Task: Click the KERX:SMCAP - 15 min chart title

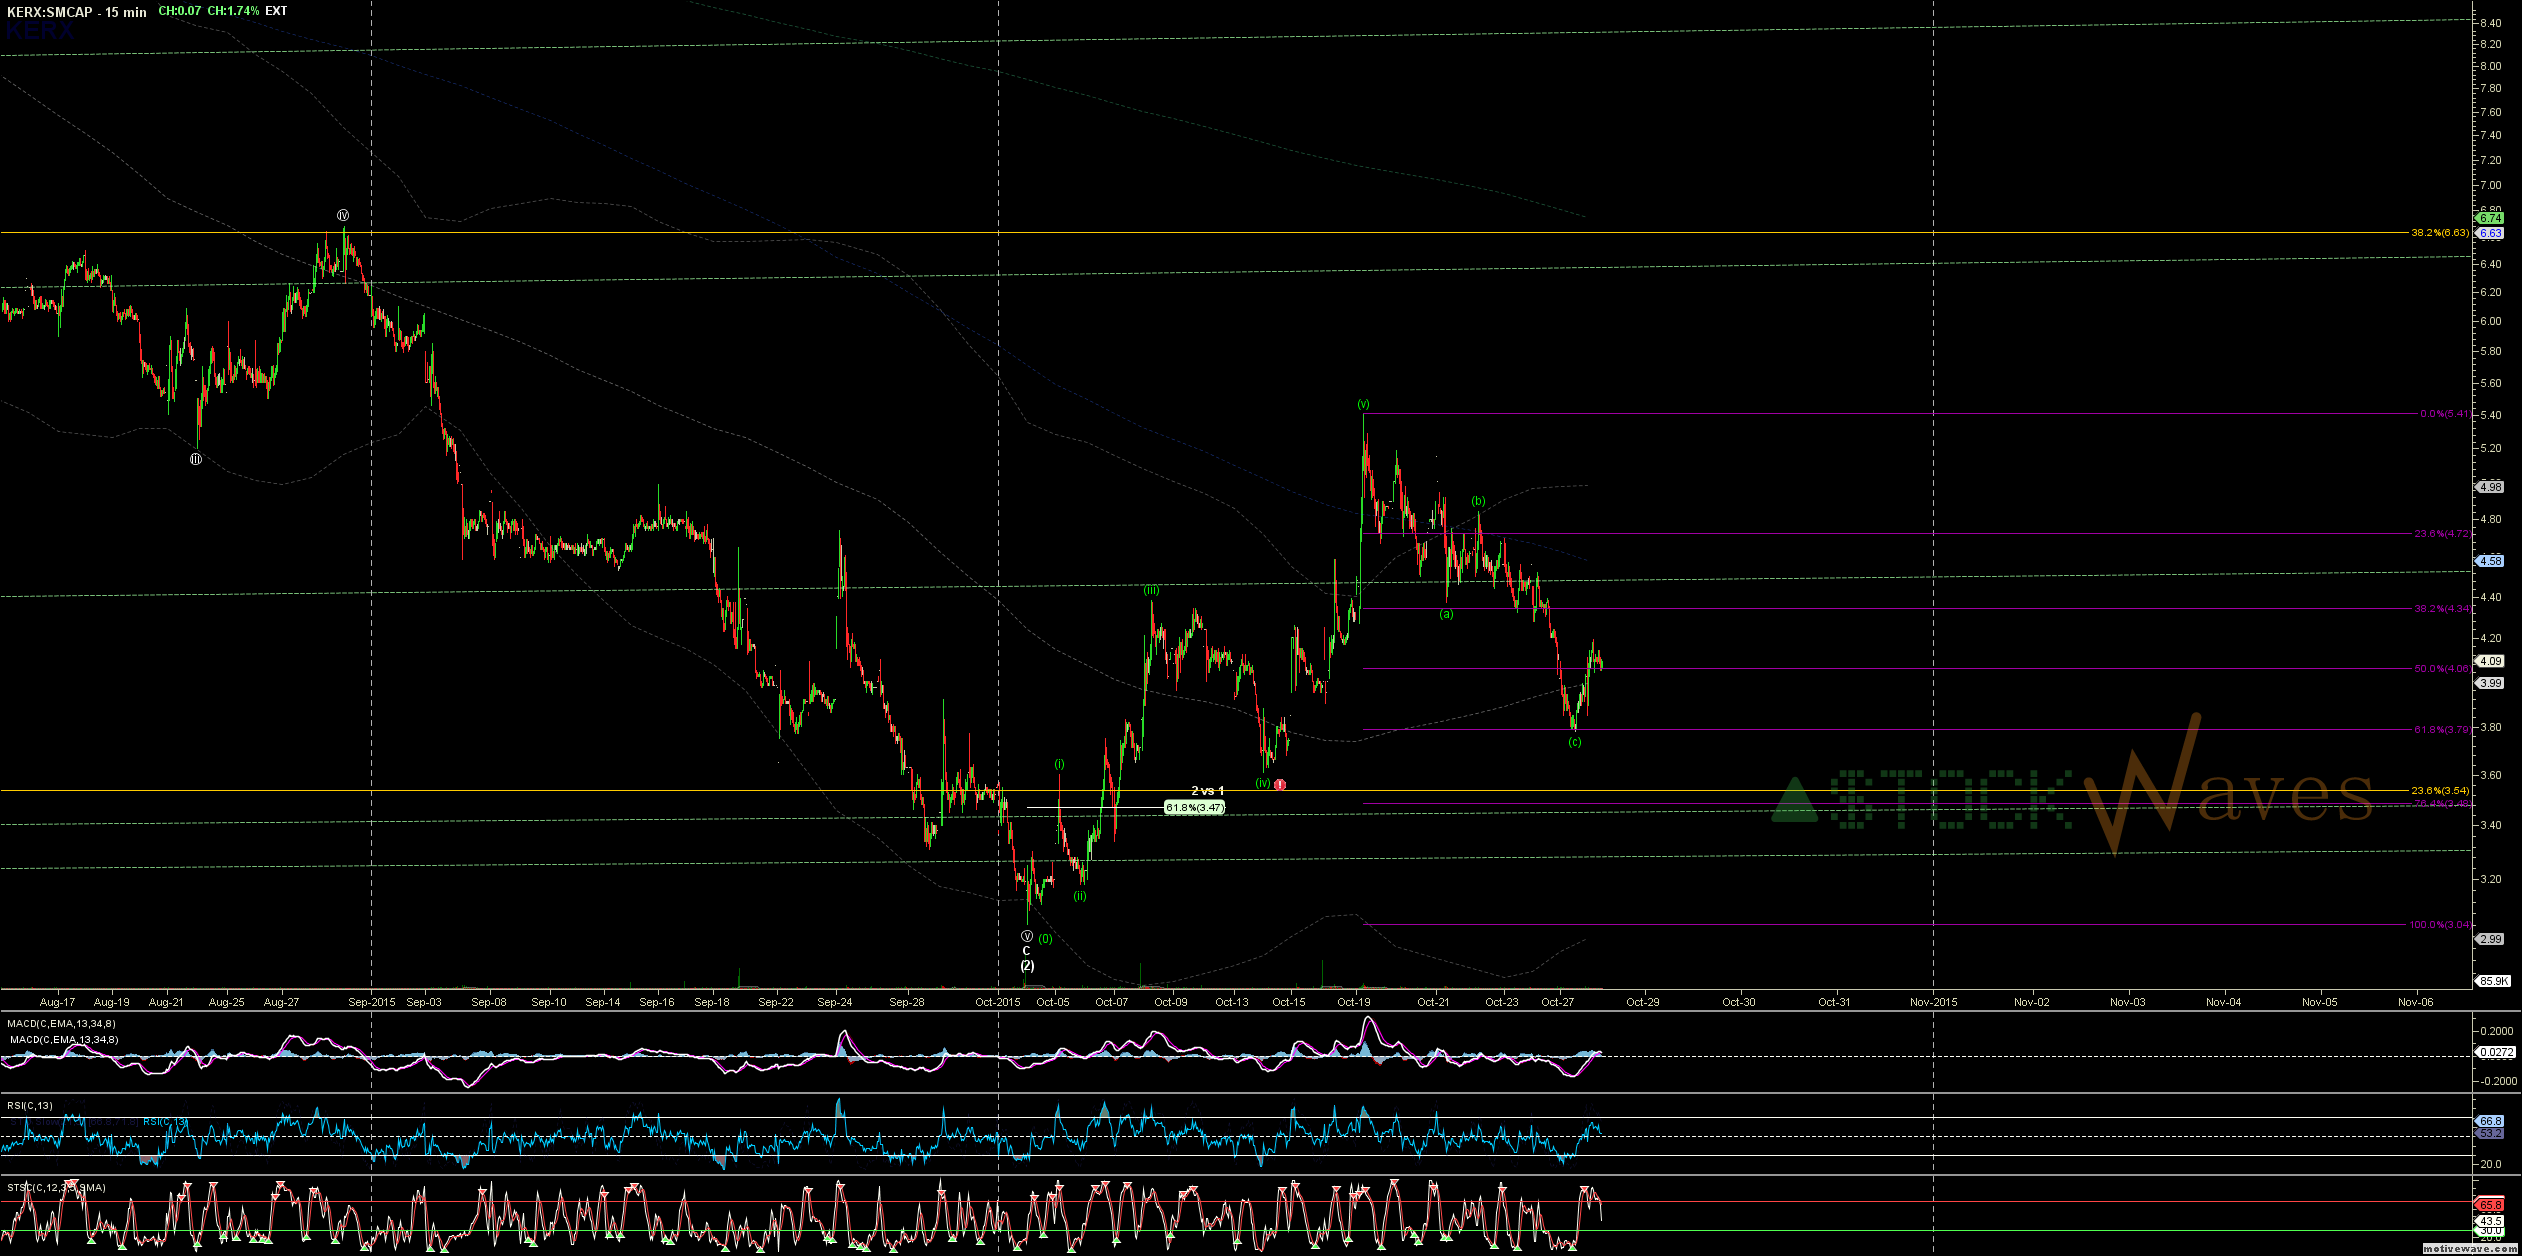Action: 76,12
